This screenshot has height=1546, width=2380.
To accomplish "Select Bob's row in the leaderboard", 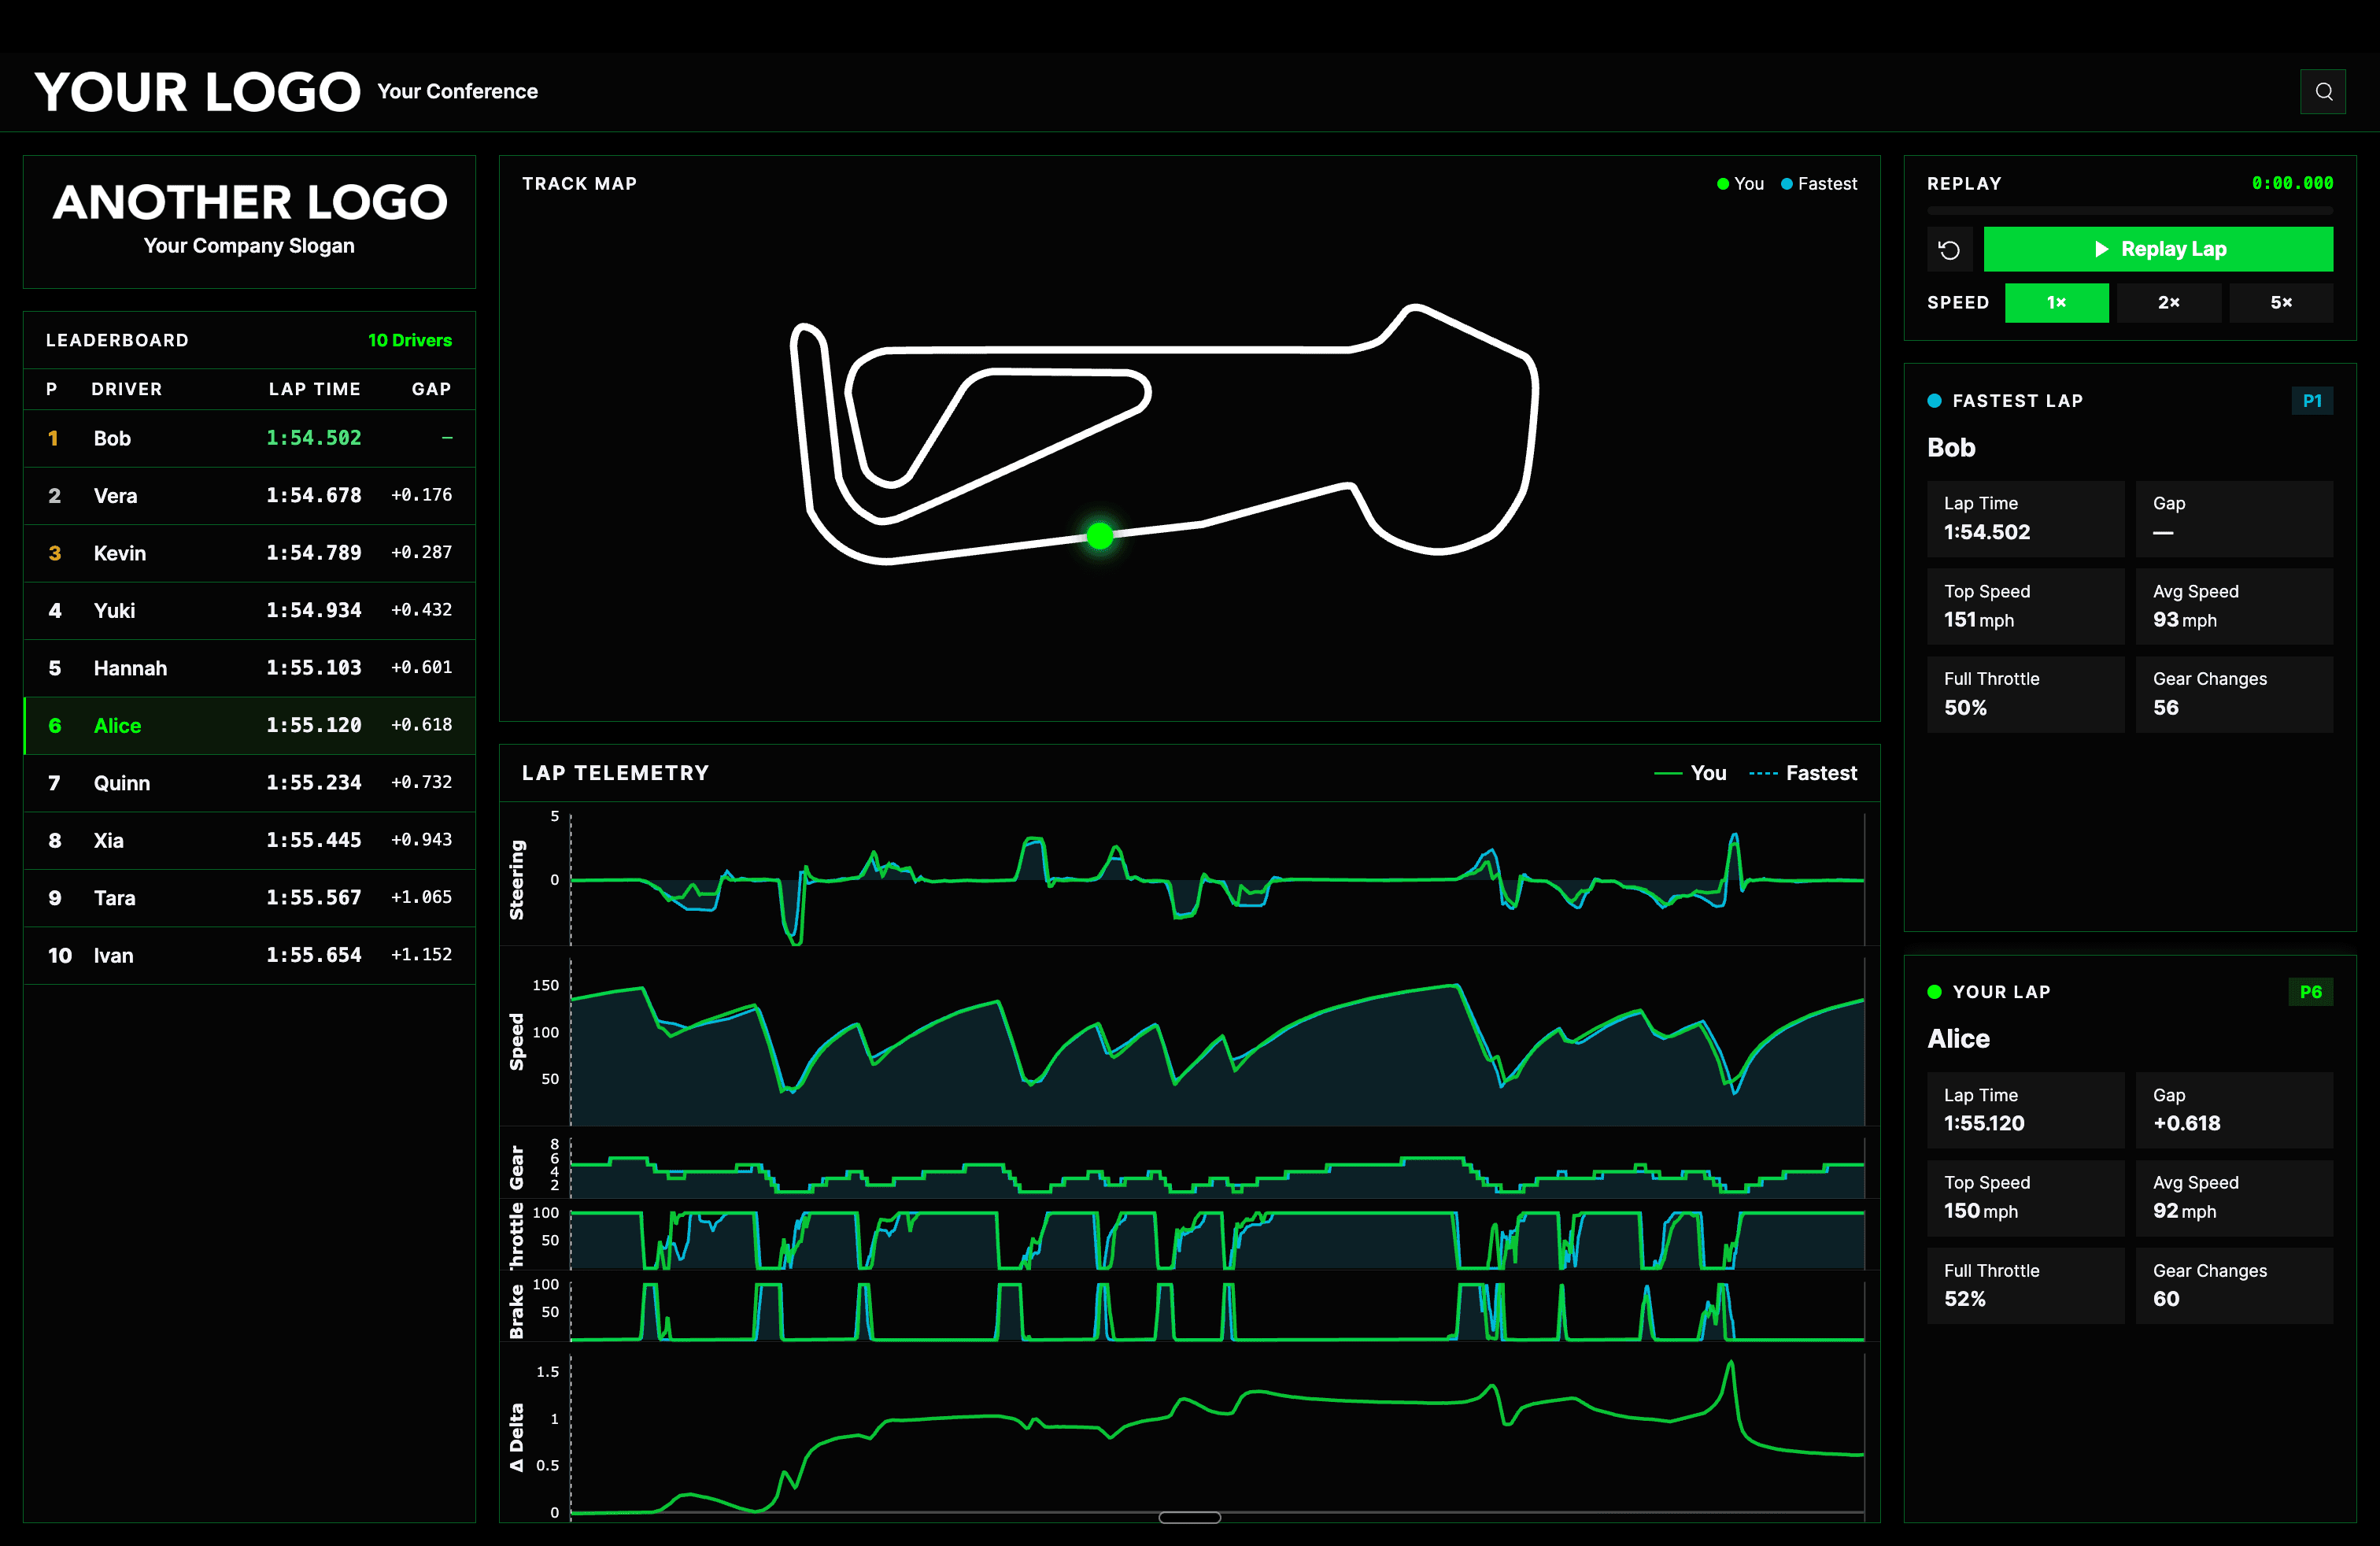I will pos(250,438).
